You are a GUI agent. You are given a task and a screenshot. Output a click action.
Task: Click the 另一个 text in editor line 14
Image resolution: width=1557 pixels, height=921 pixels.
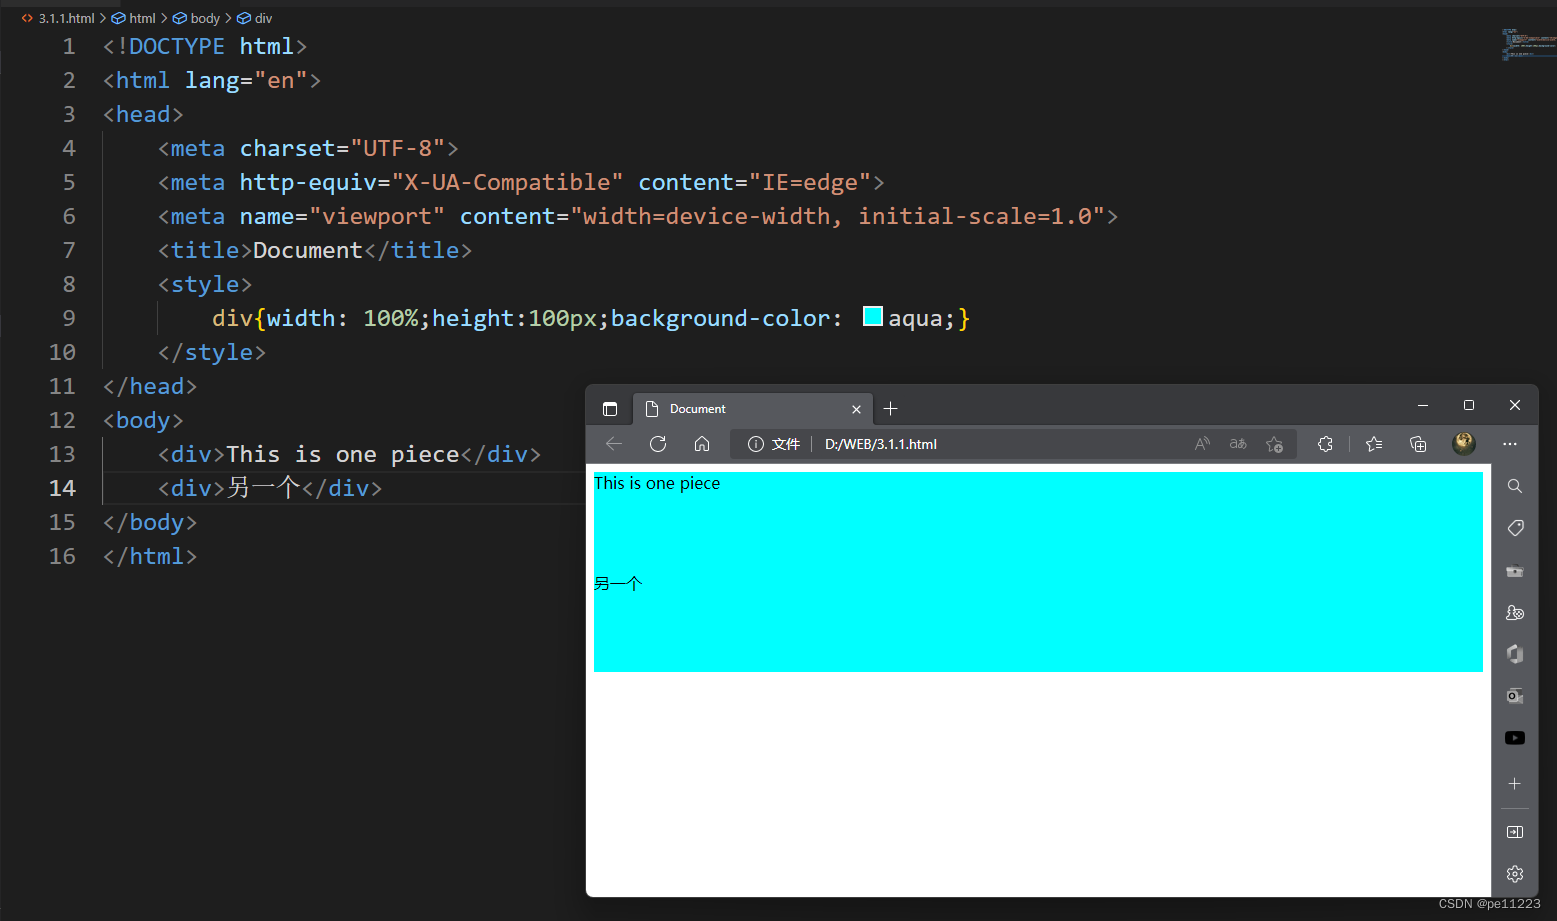point(264,488)
